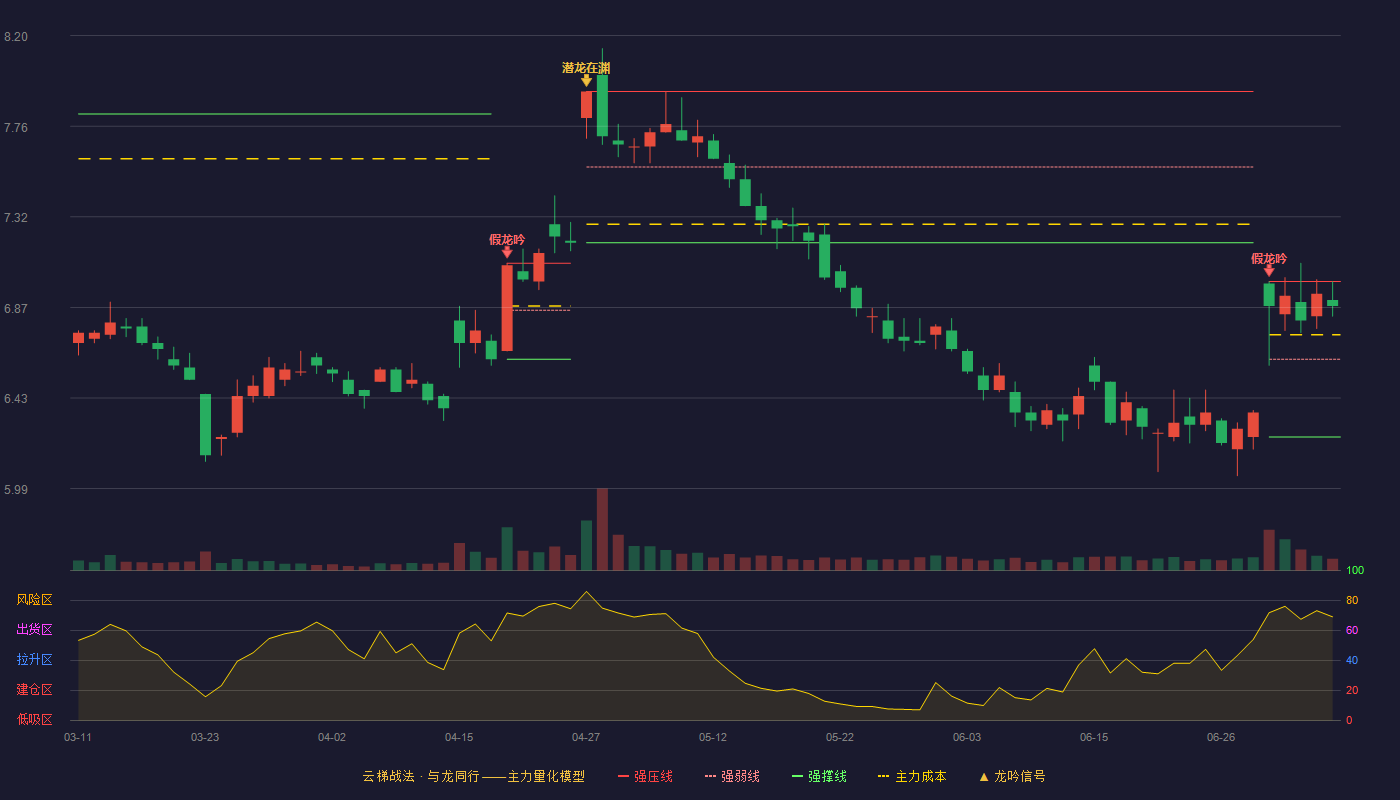This screenshot has height=800, width=1400.
Task: Select the 风险区 zone label
Action: (34, 600)
